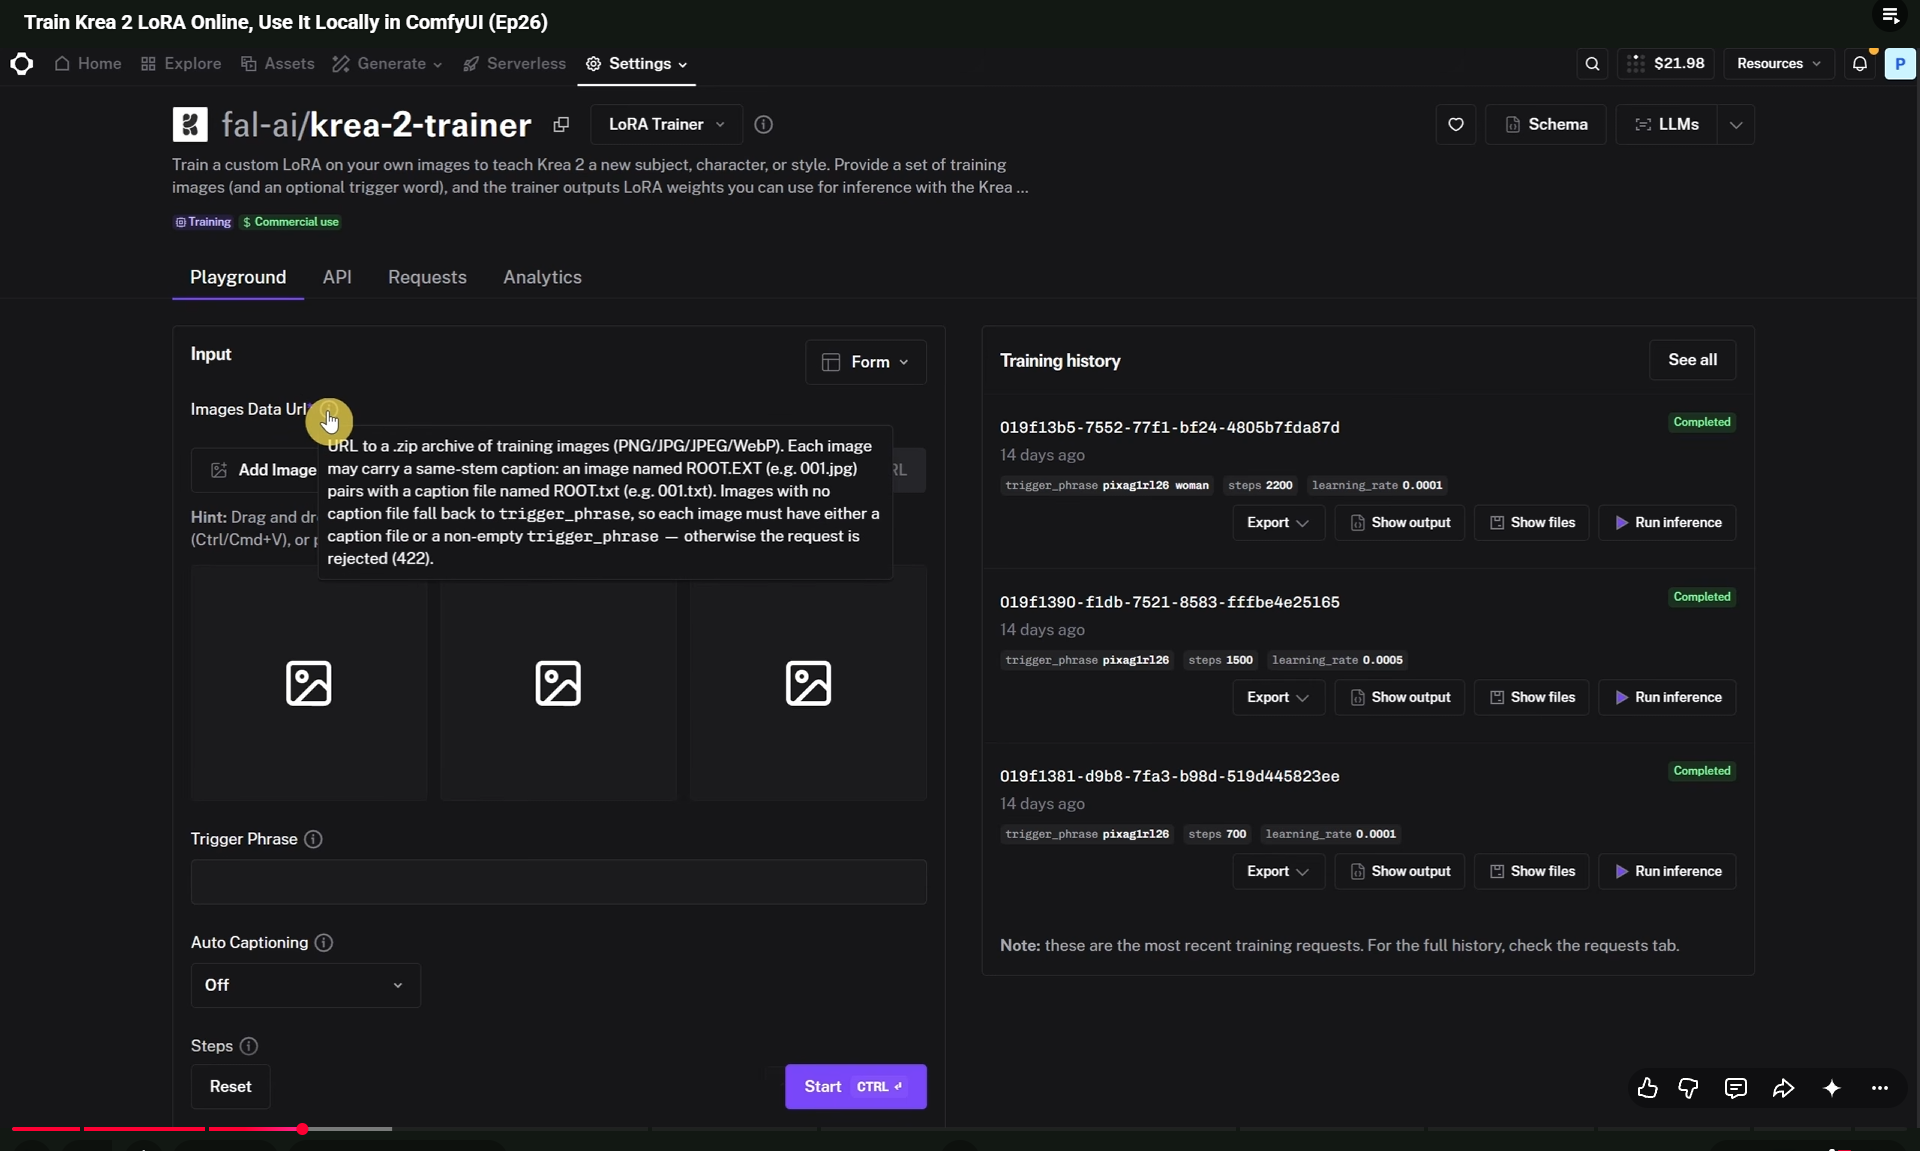1920x1151 pixels.
Task: Open the Generate dropdown menu
Action: pos(388,64)
